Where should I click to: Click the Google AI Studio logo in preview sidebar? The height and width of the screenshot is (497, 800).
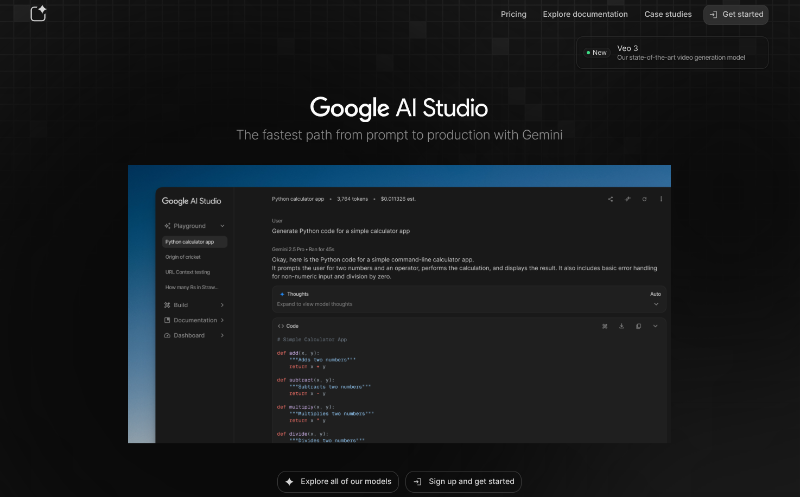191,201
